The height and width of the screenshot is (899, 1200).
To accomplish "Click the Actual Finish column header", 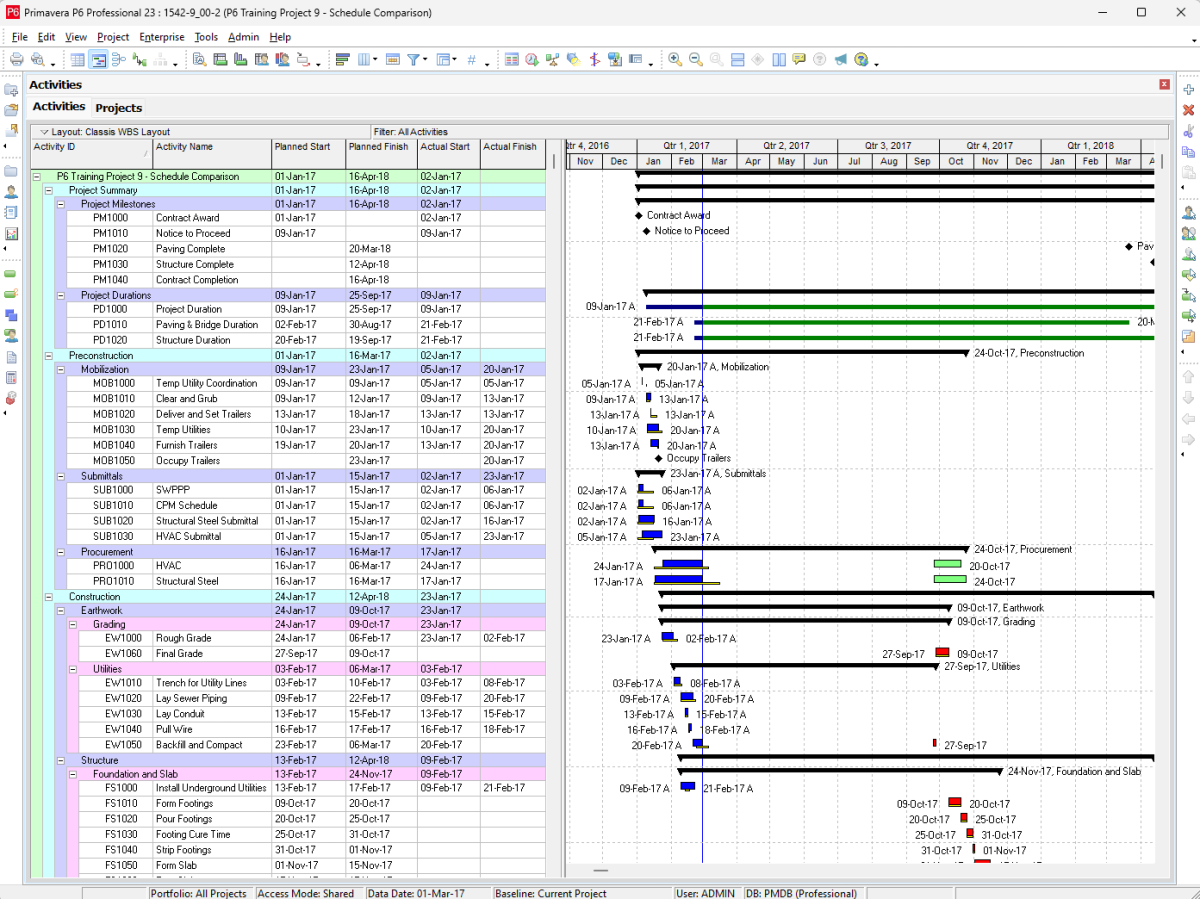I will click(x=513, y=154).
